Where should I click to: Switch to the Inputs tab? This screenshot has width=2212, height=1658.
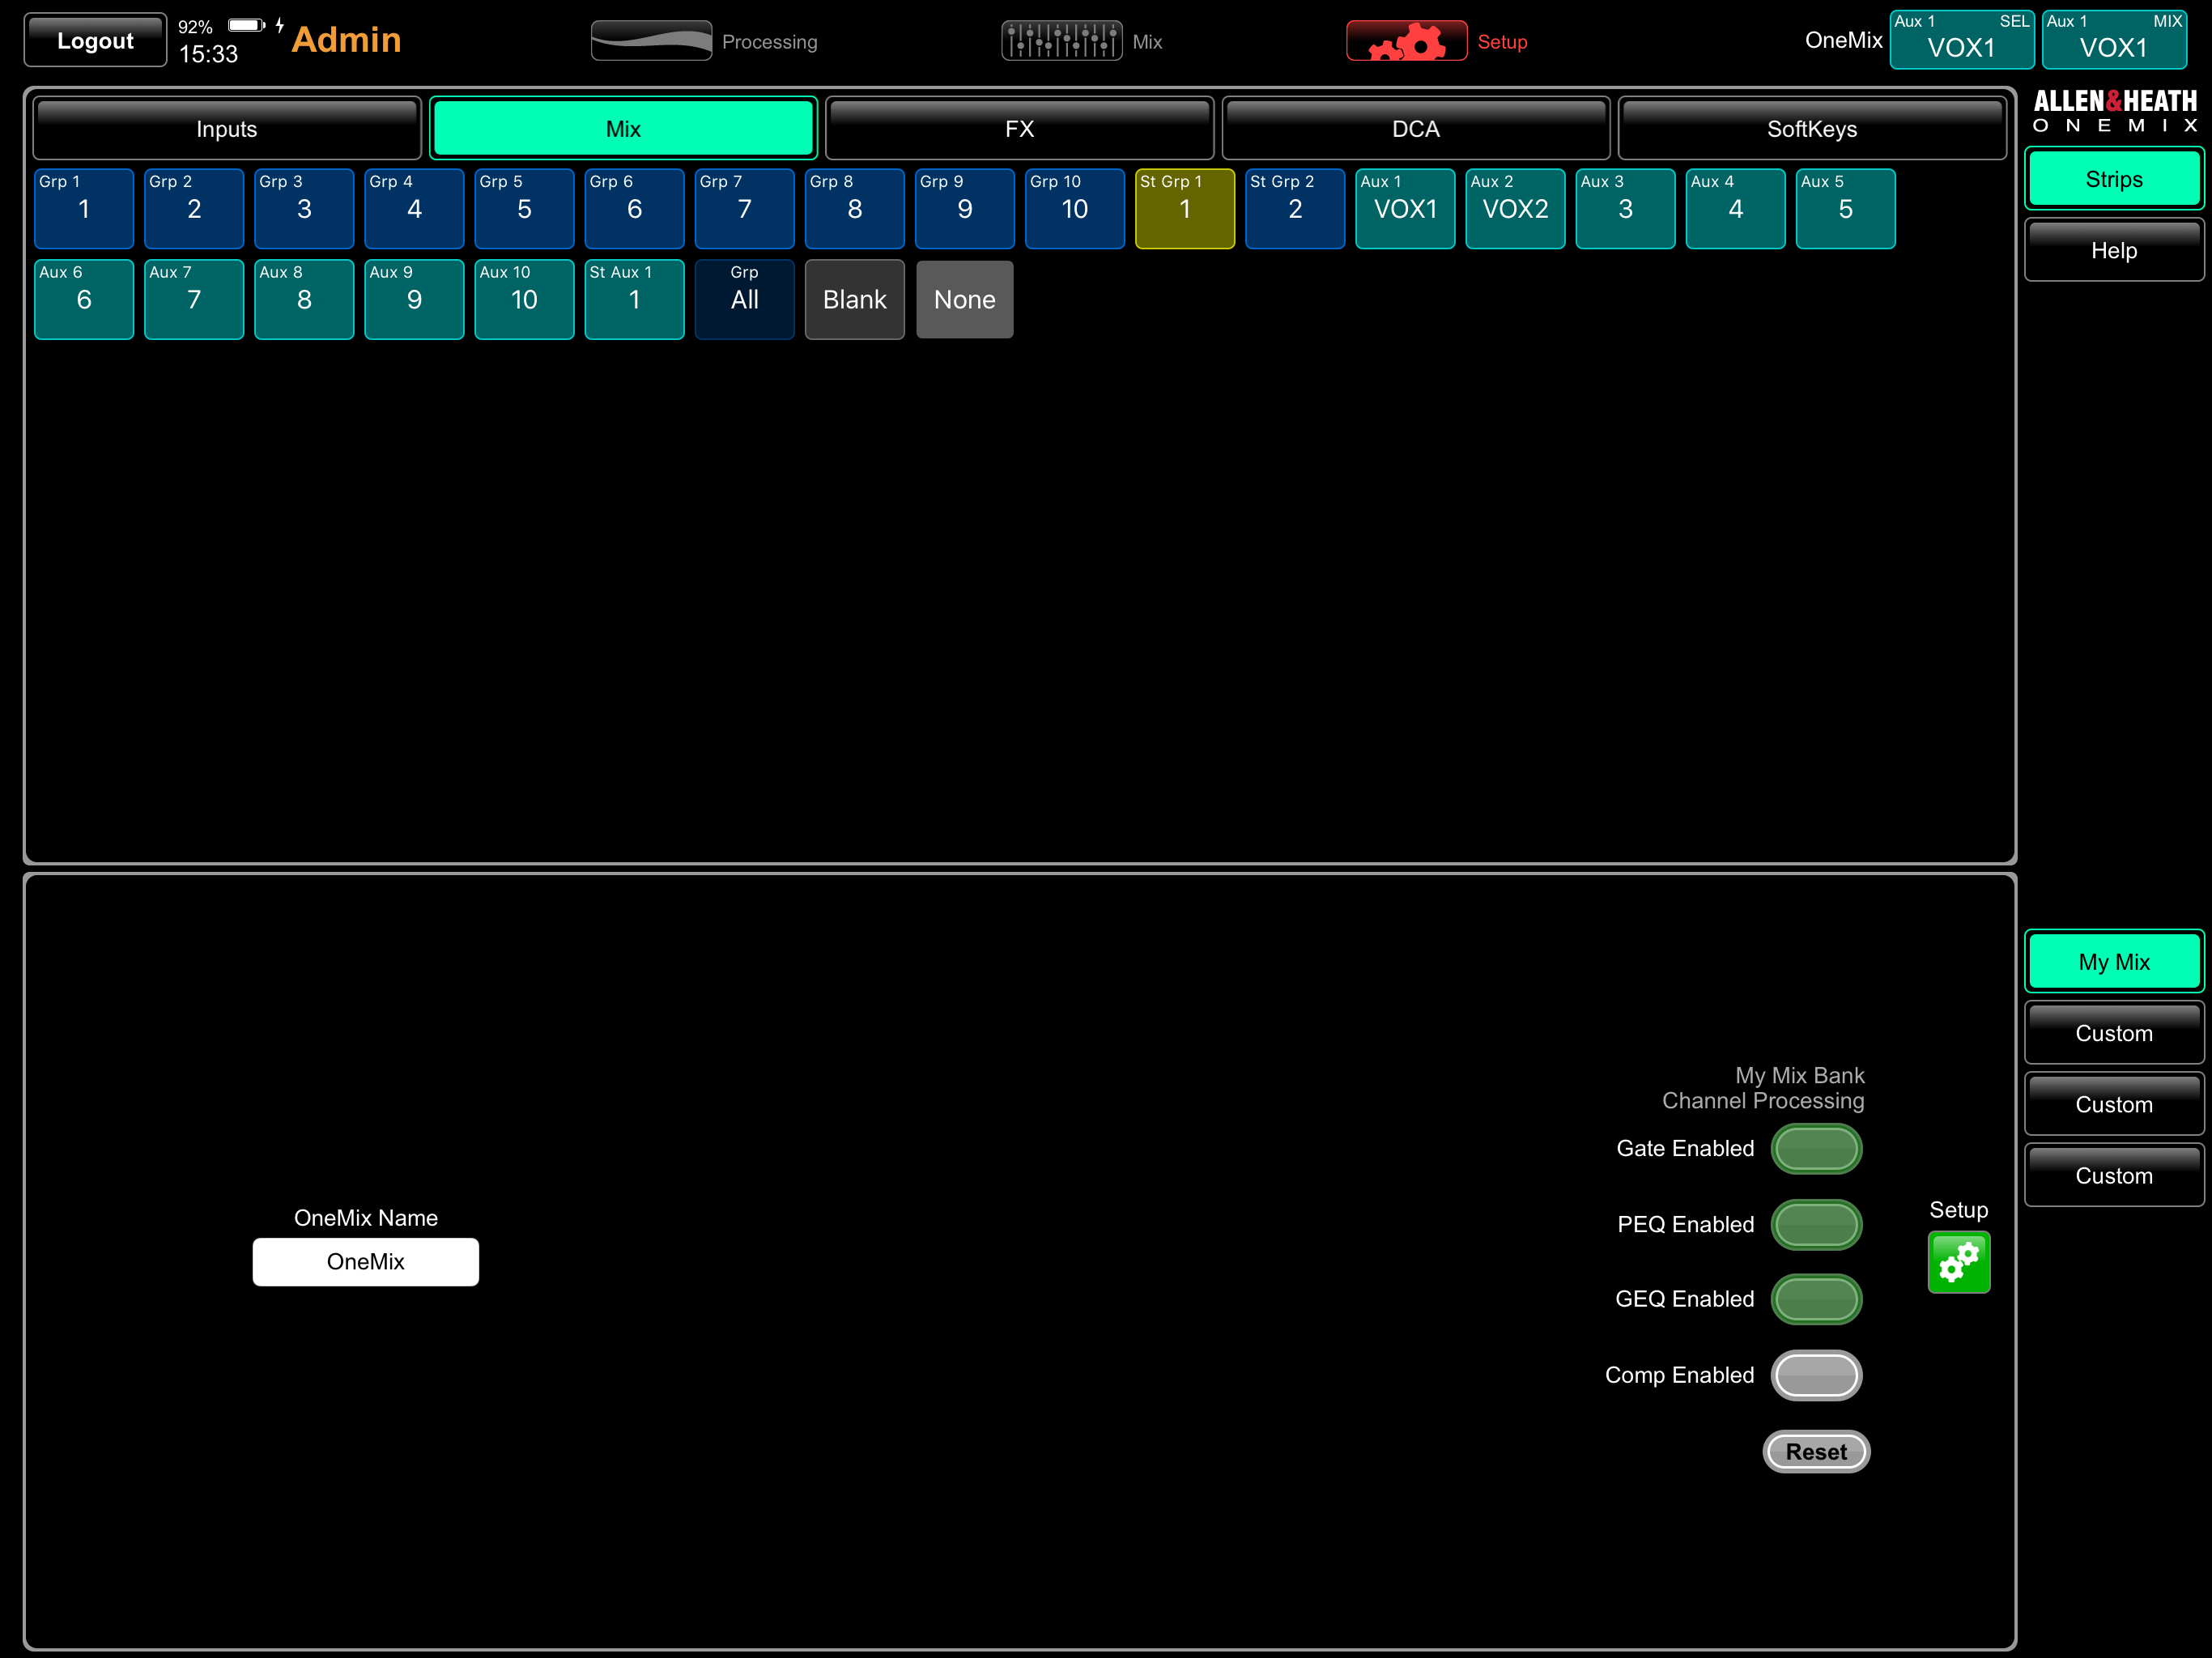click(x=227, y=129)
